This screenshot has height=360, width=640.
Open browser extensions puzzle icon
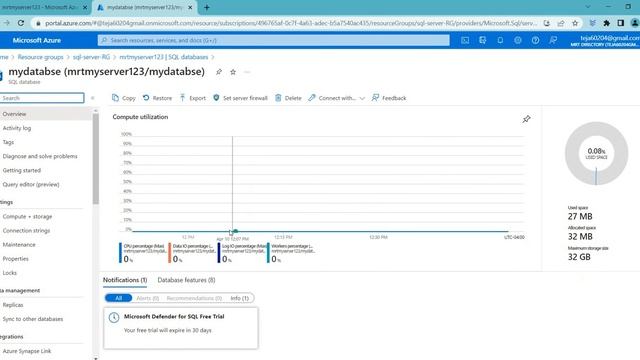607,23
